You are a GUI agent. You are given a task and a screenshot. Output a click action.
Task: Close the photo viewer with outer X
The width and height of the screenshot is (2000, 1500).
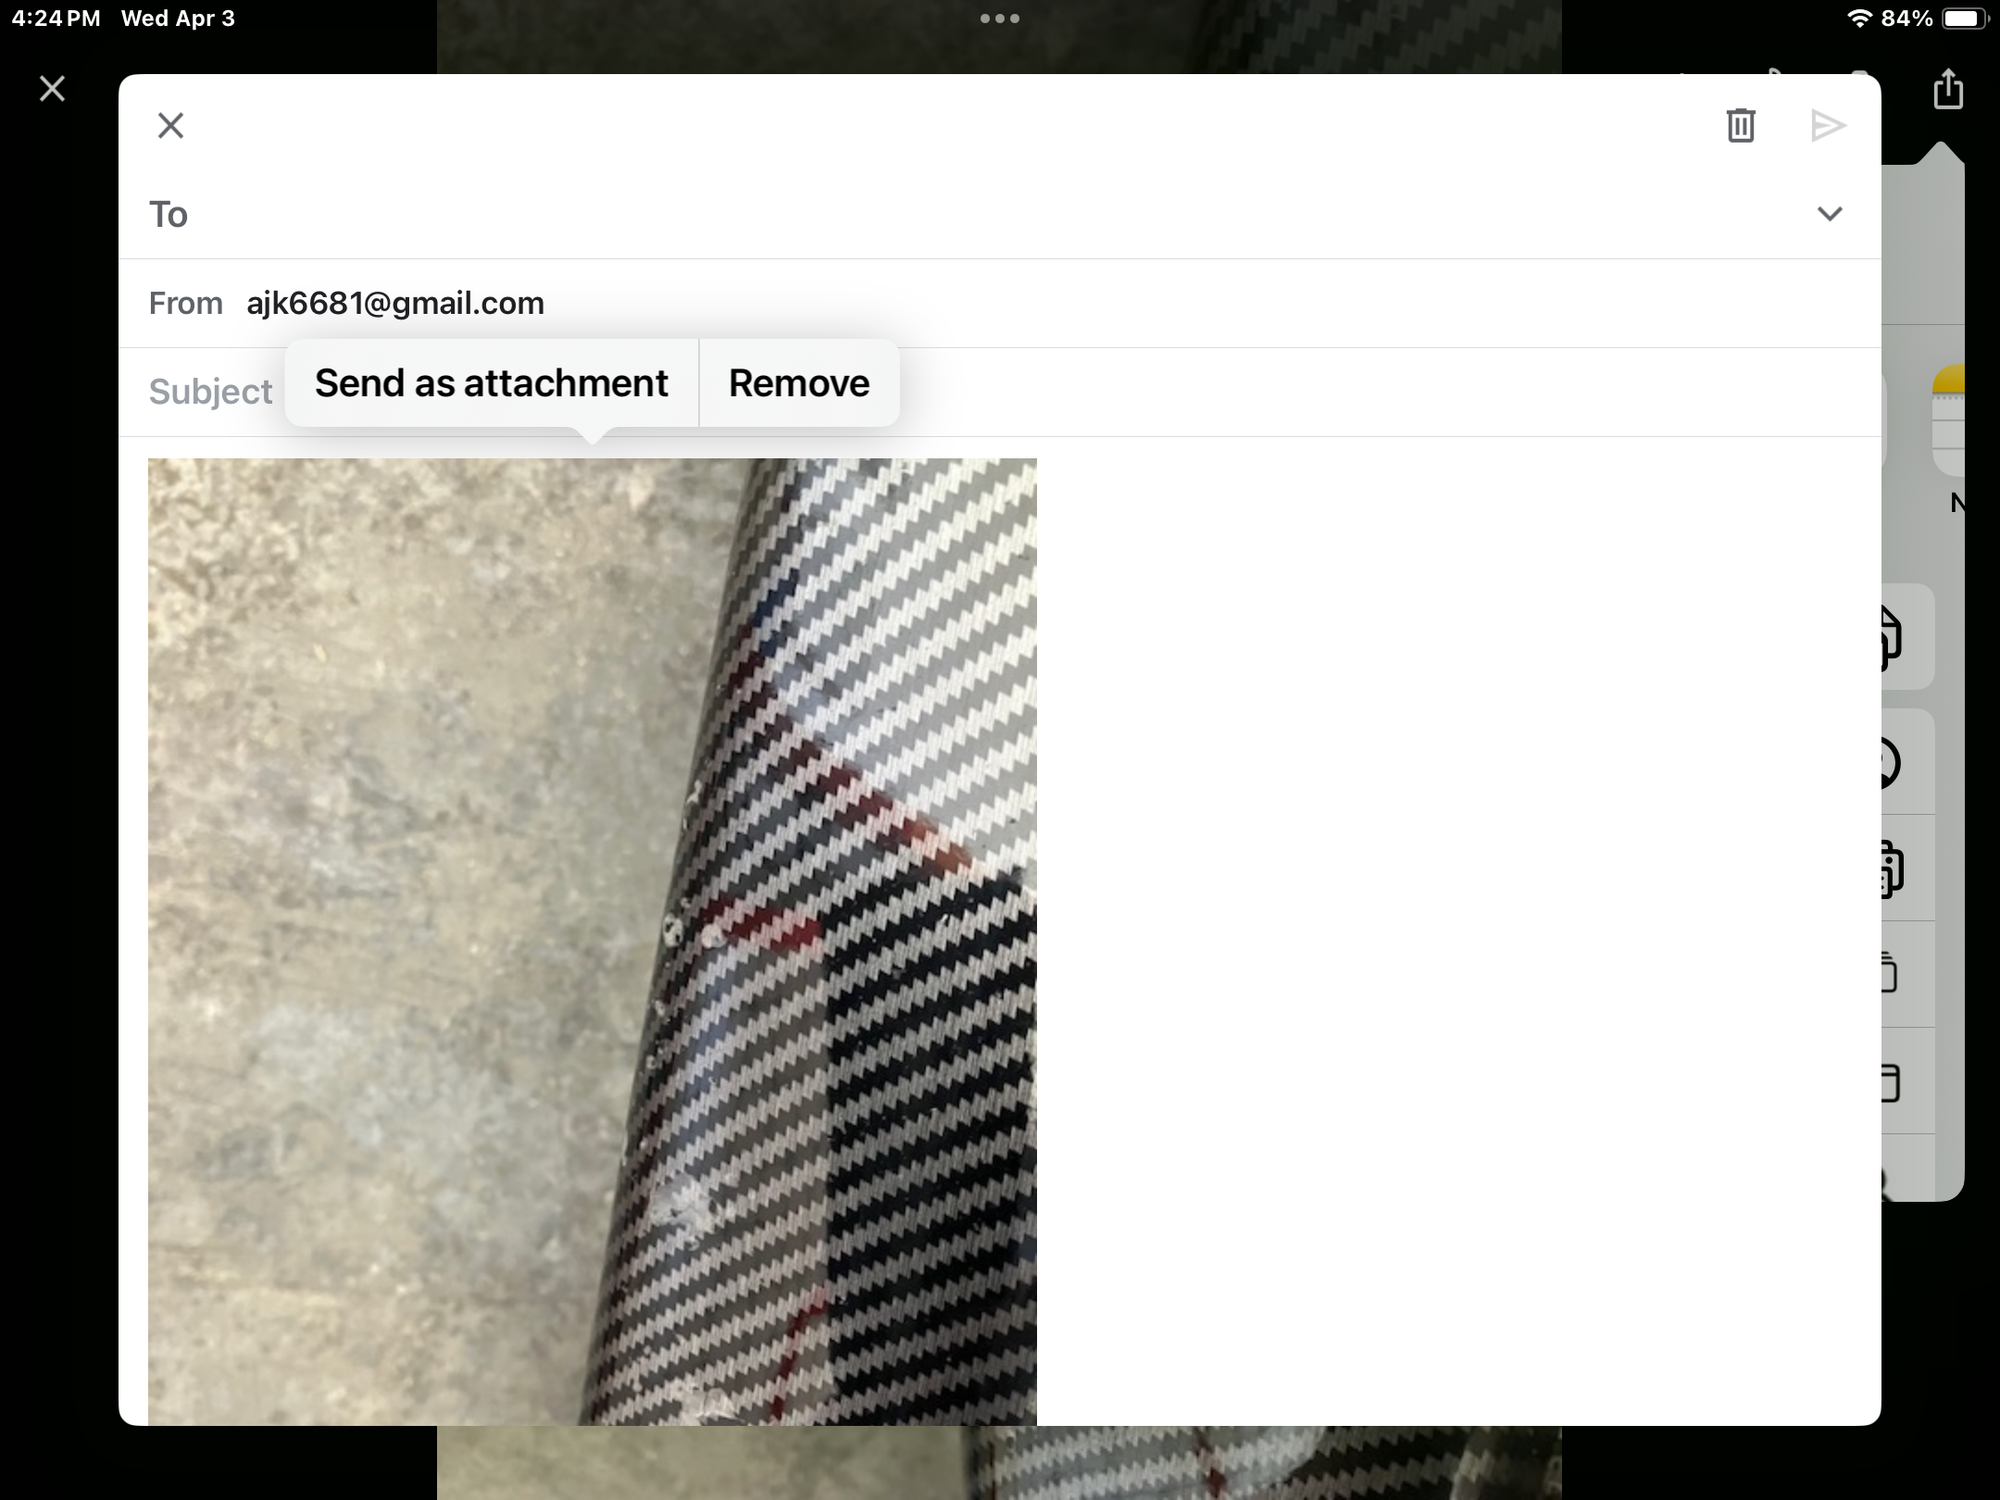[x=52, y=89]
